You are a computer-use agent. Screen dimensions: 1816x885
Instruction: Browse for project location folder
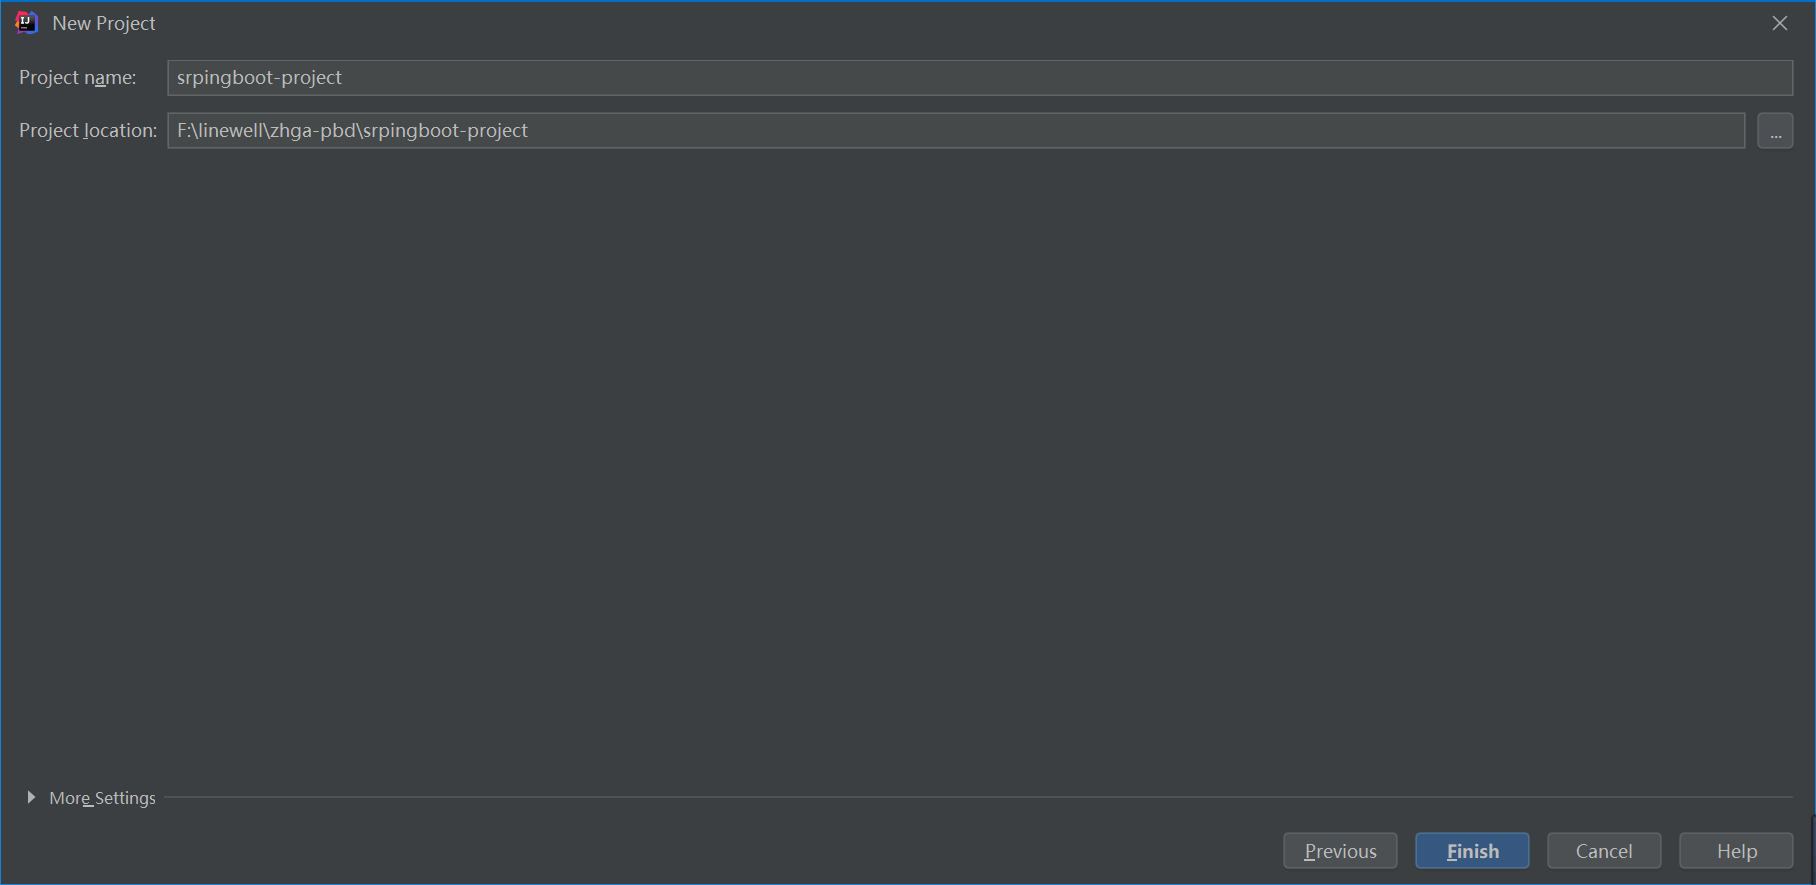[x=1775, y=131]
